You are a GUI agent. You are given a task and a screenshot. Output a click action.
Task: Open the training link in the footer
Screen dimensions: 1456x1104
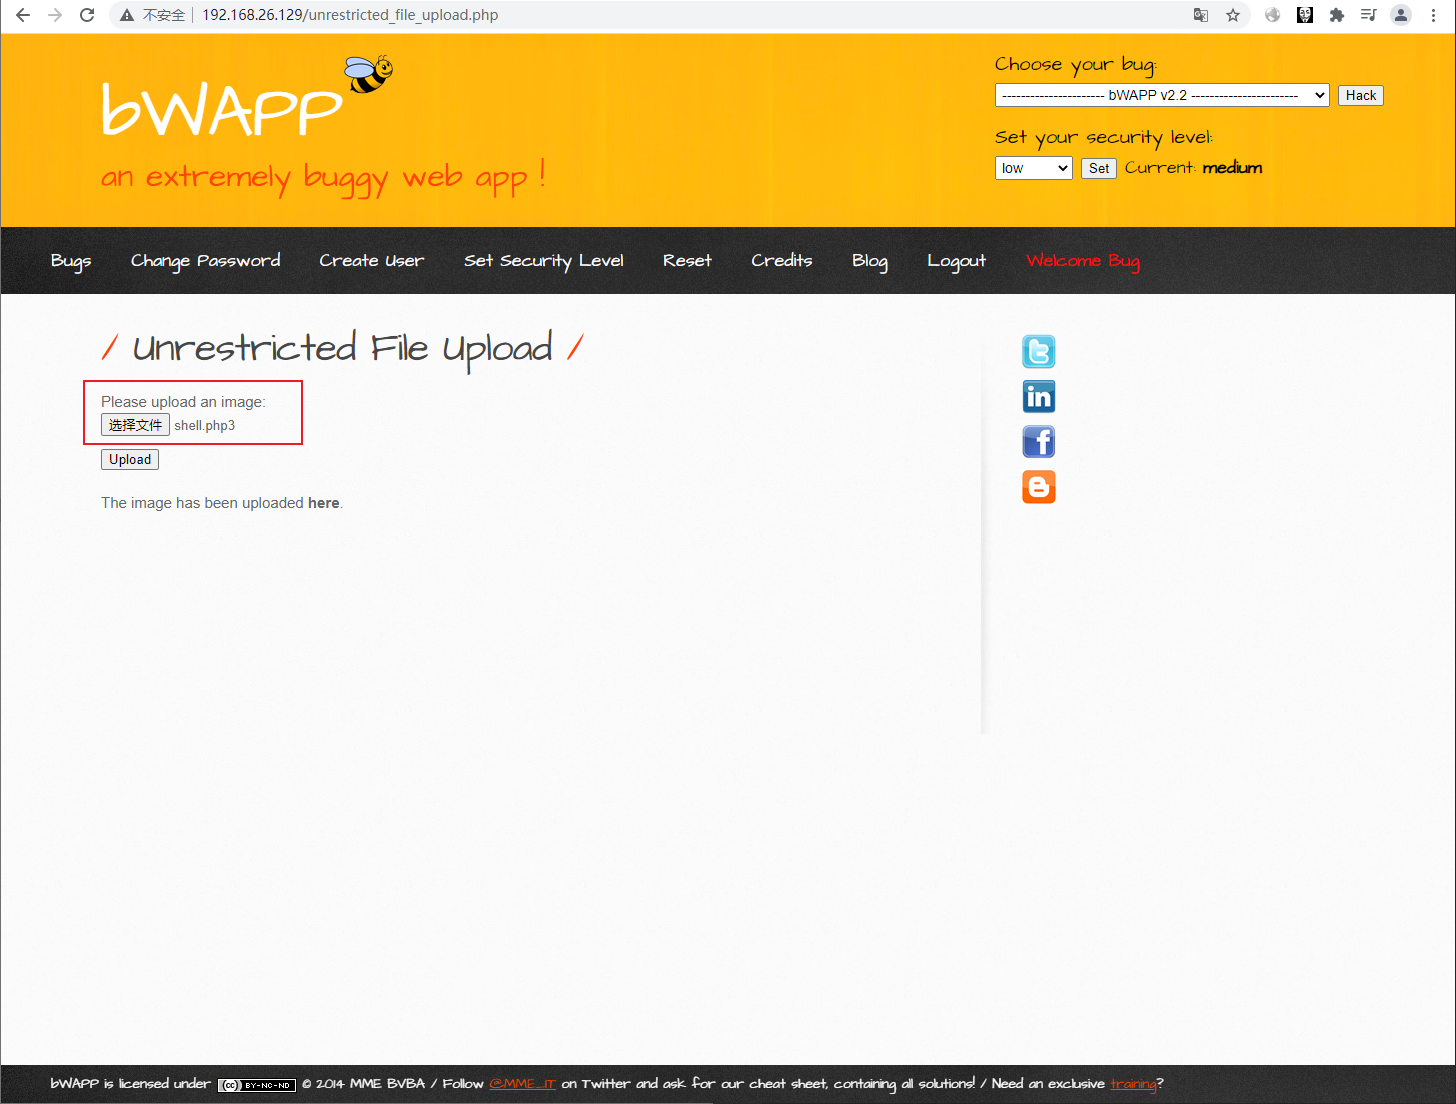pyautogui.click(x=1133, y=1084)
